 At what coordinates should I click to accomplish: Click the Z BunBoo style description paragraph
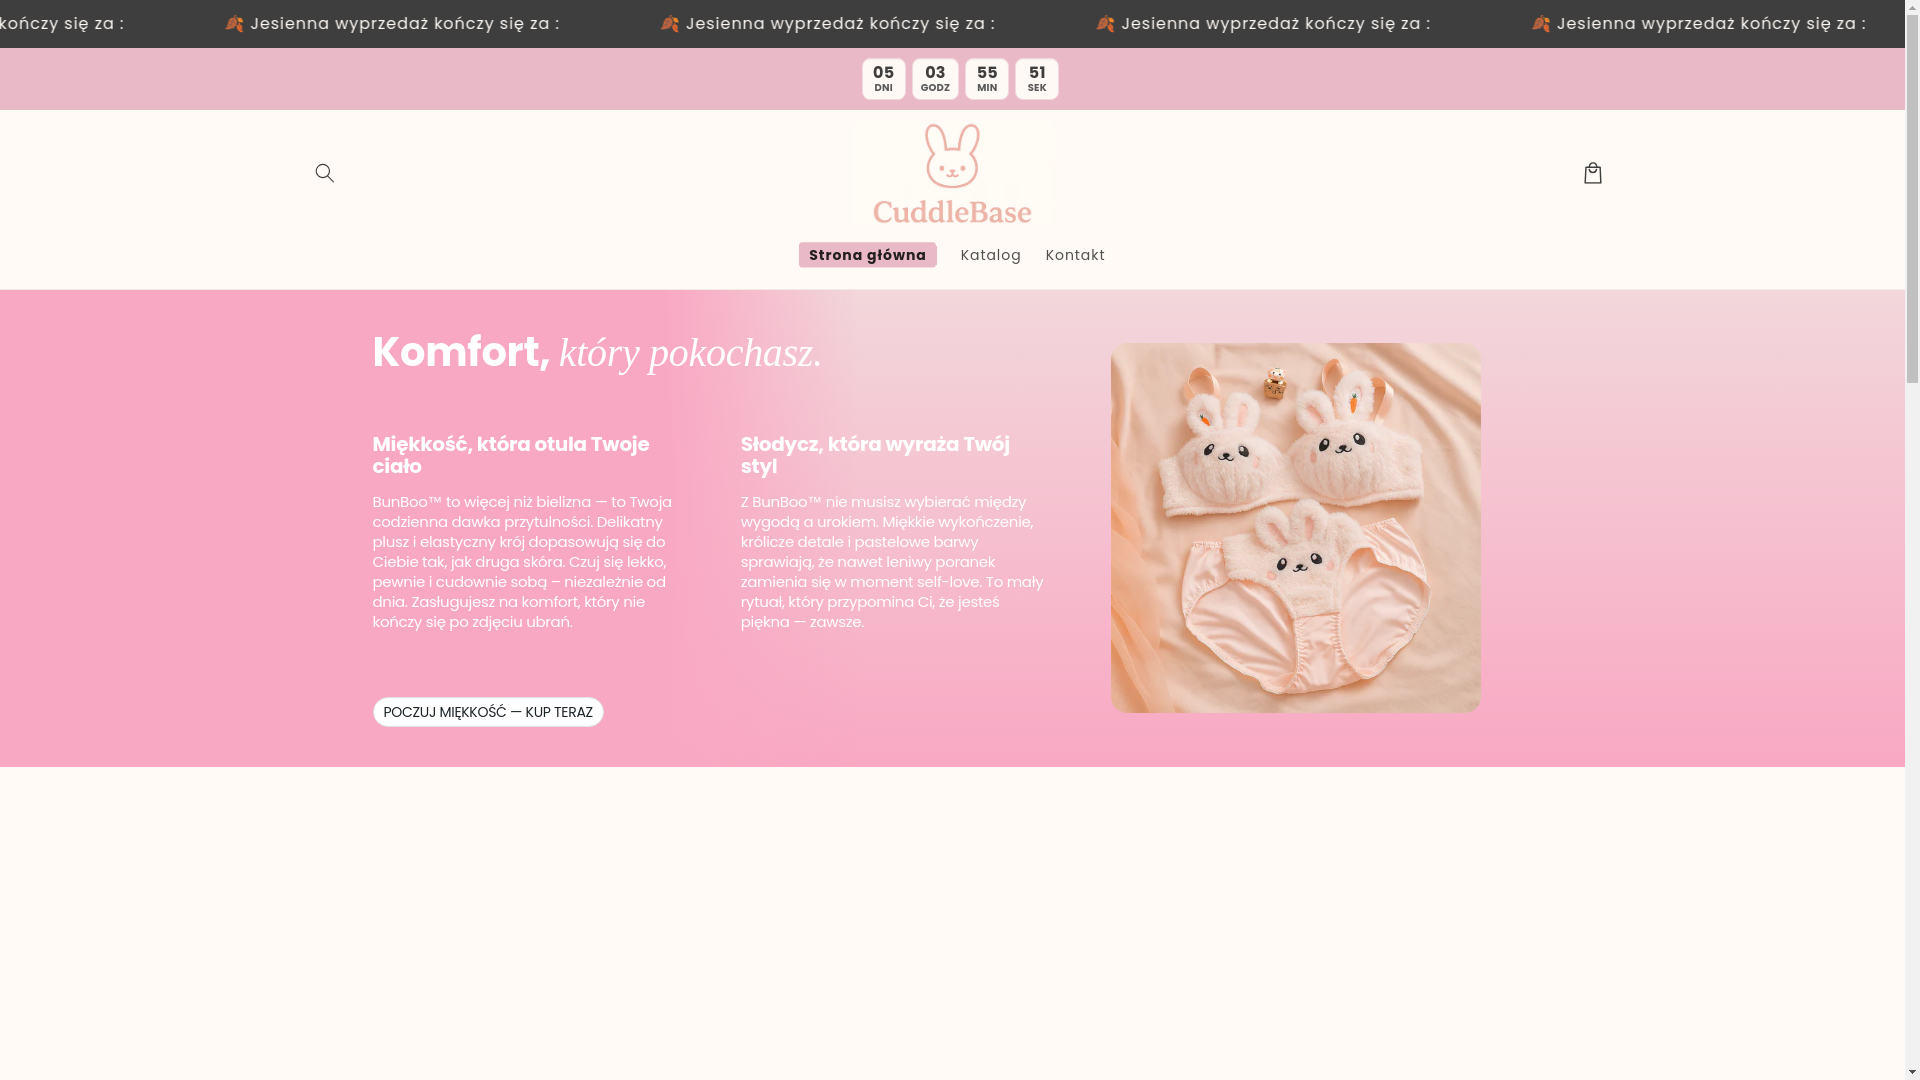(x=892, y=562)
